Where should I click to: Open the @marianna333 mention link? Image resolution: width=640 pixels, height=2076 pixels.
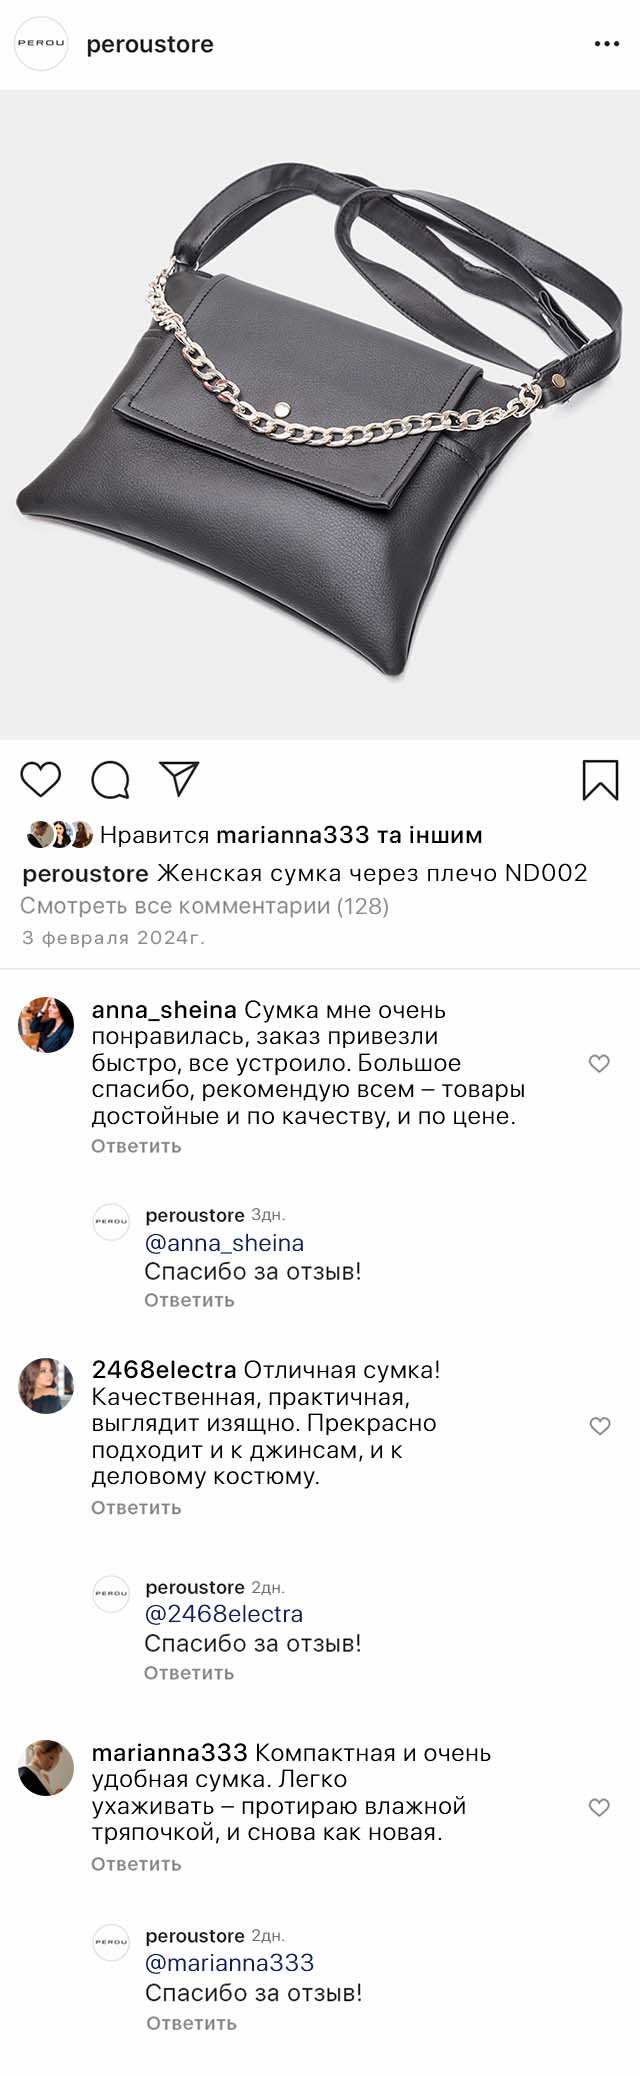pyautogui.click(x=230, y=1963)
